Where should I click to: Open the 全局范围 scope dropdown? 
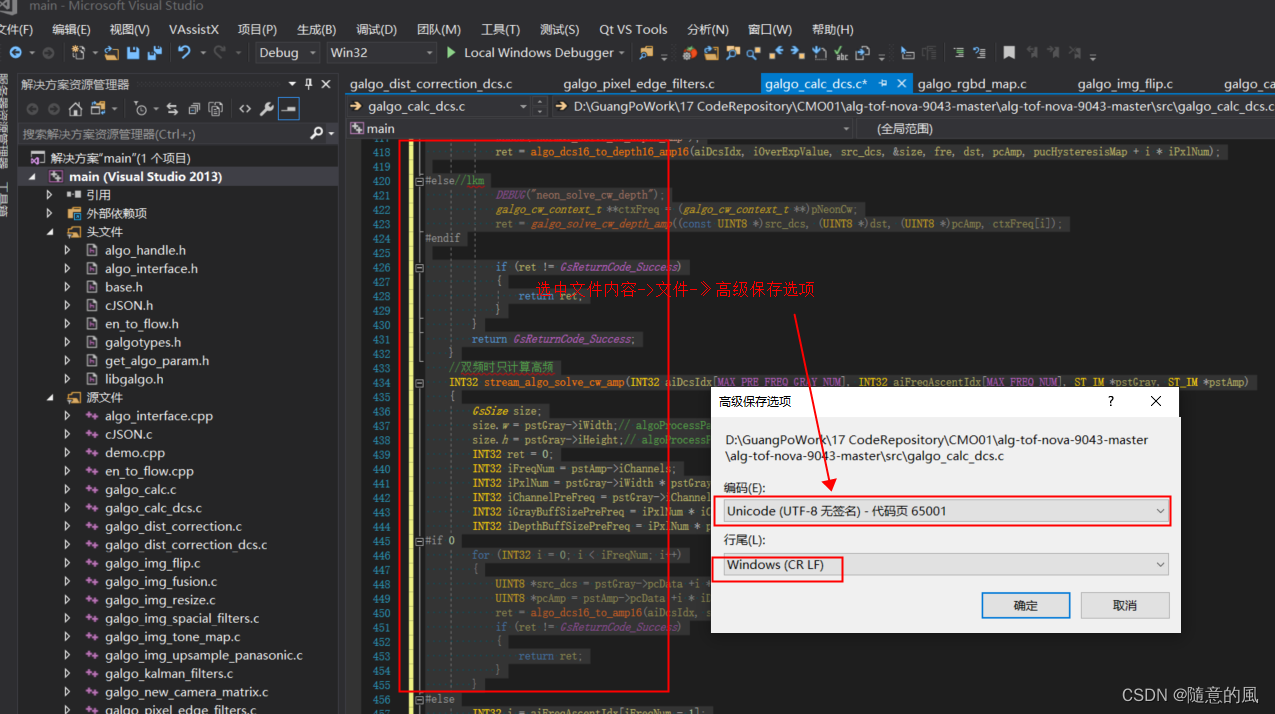pos(1065,129)
